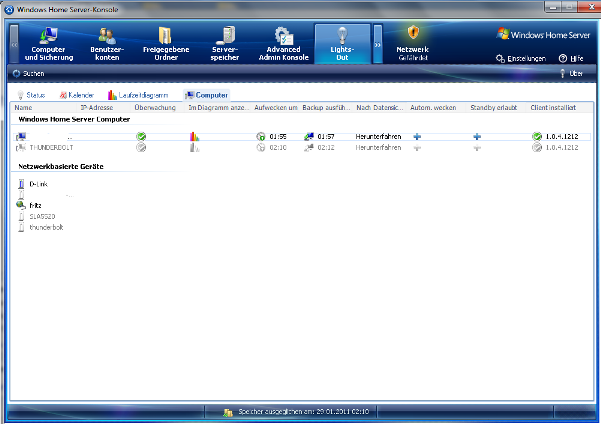The image size is (601, 424).
Task: Click version 1.0.4.1212 in first row
Action: [562, 136]
